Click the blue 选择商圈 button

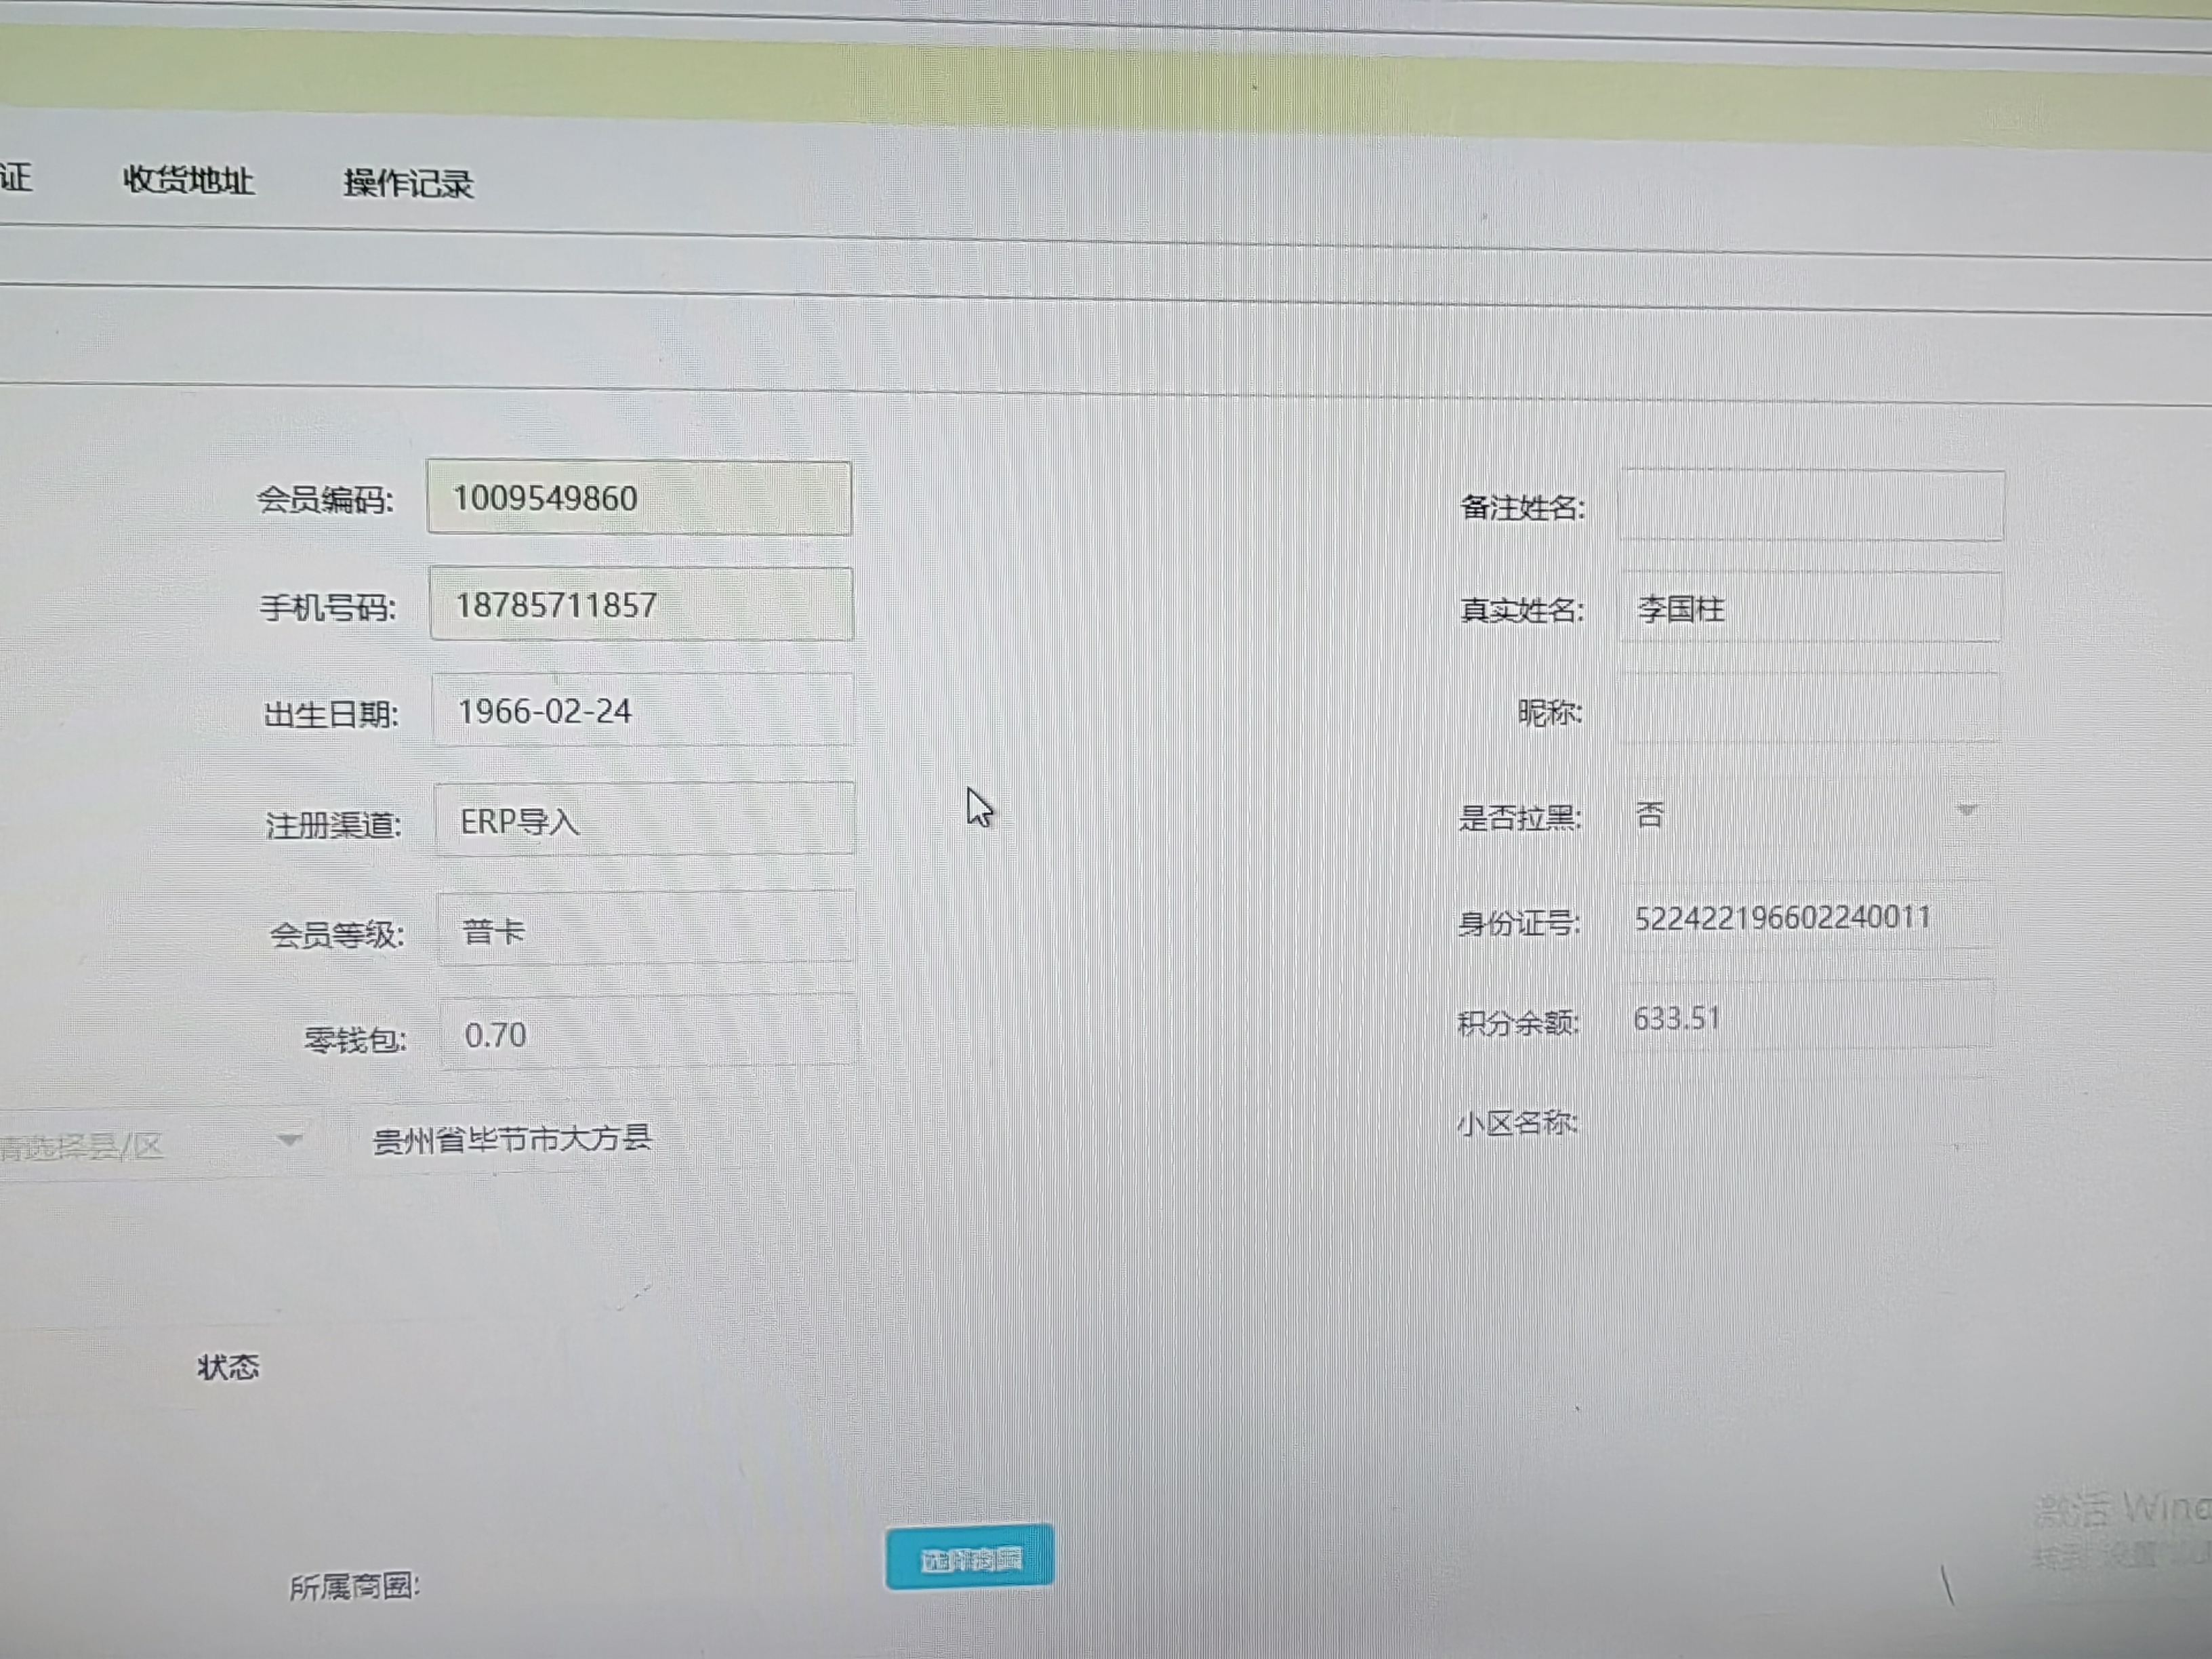tap(969, 1558)
